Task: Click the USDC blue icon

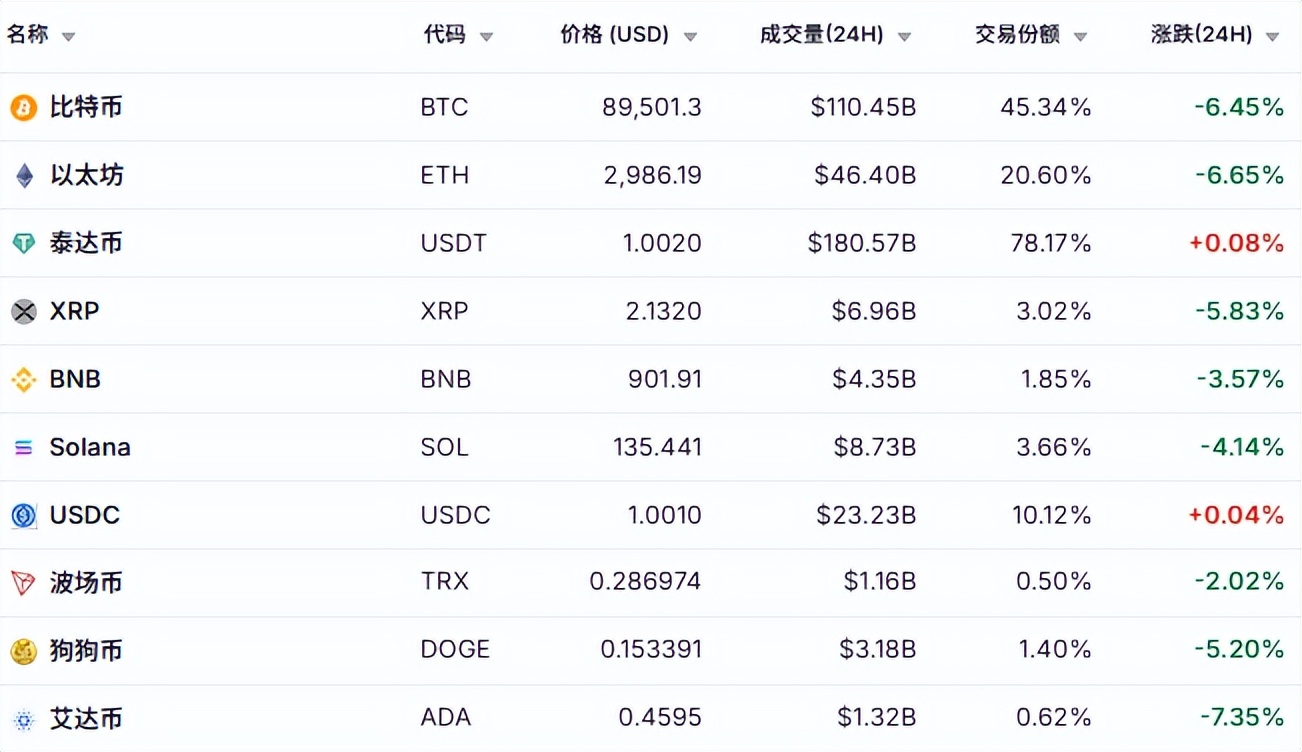Action: 23,515
